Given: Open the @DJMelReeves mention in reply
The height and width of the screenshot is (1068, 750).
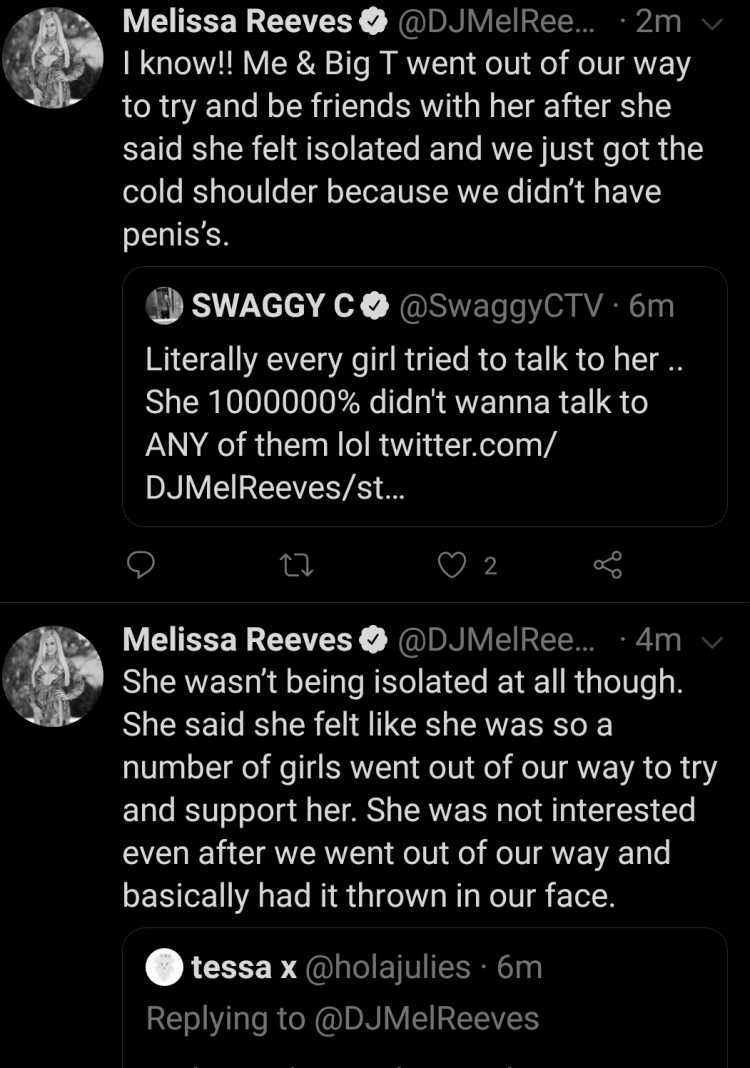Looking at the screenshot, I should 426,1019.
